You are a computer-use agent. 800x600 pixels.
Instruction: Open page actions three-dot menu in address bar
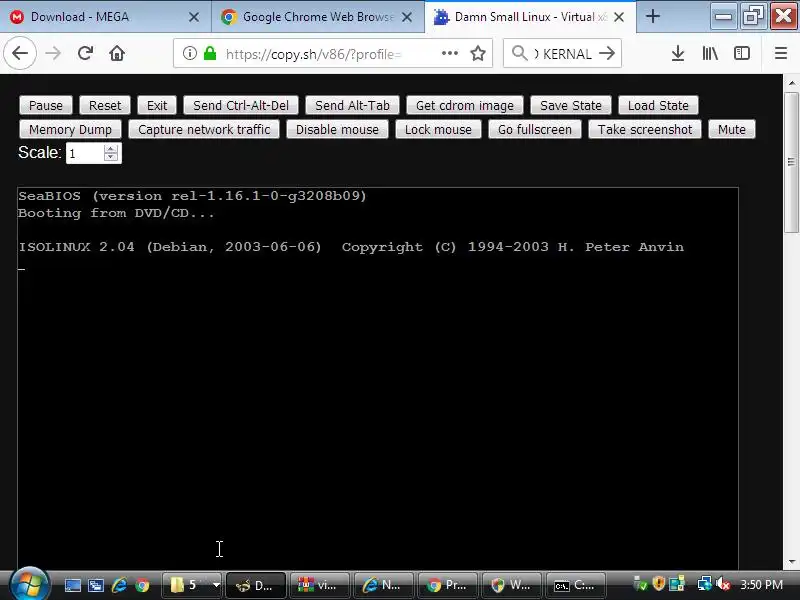click(449, 53)
